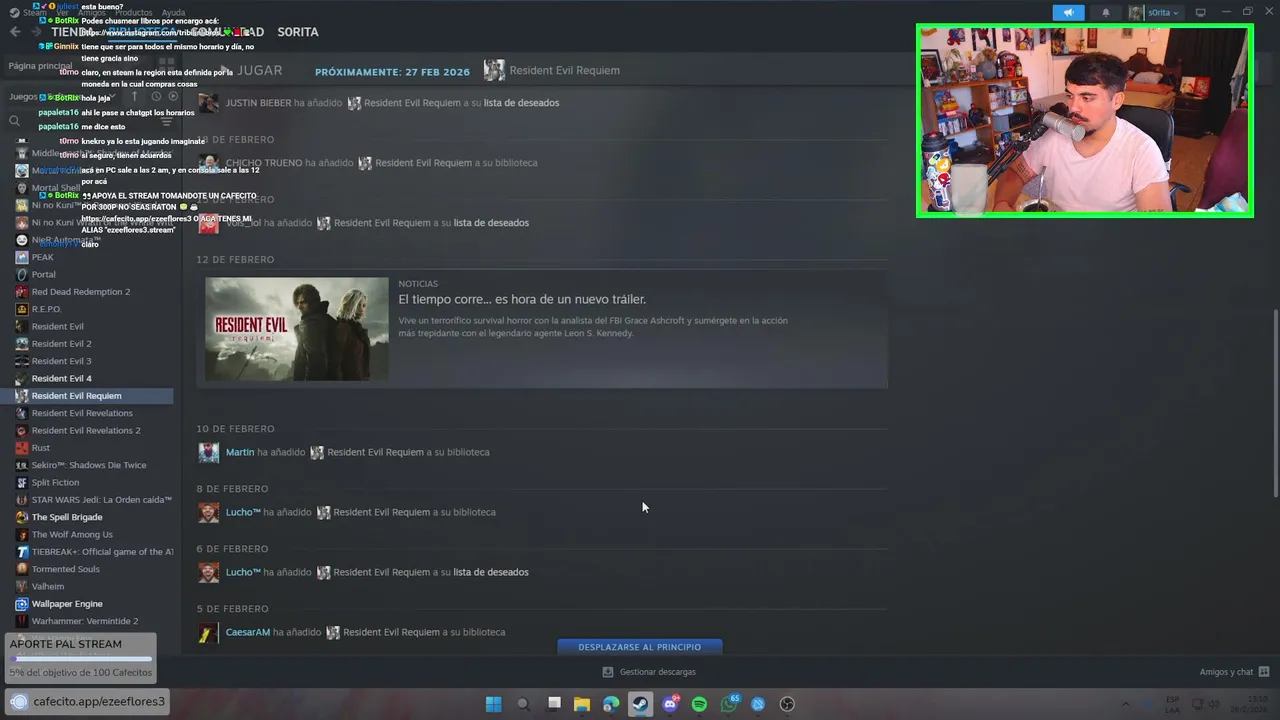The width and height of the screenshot is (1280, 720).
Task: Show hidden system tray icons chevron
Action: coord(1125,704)
